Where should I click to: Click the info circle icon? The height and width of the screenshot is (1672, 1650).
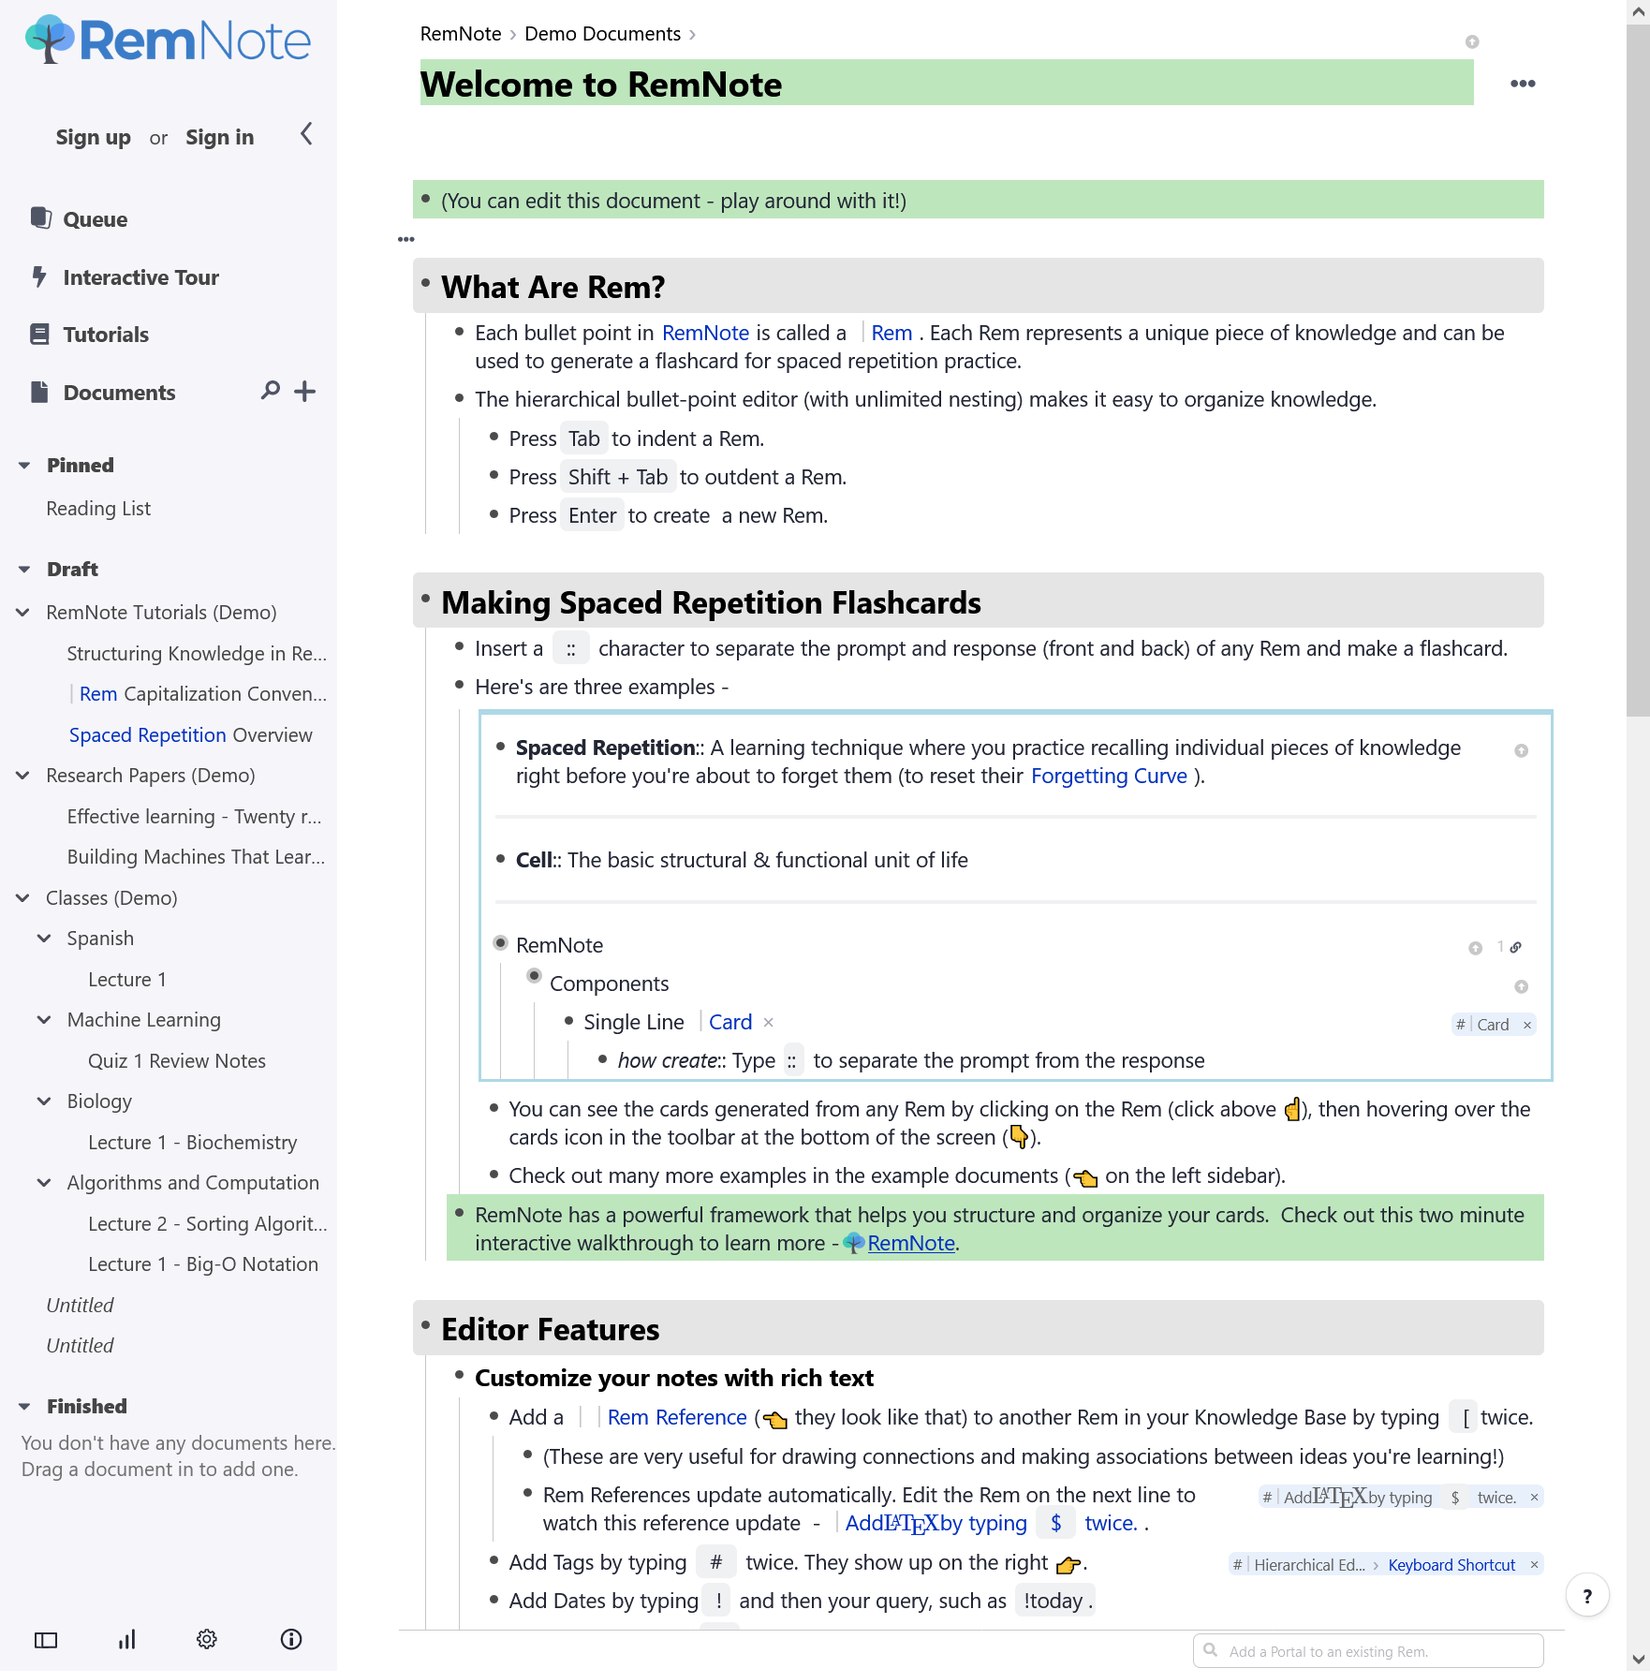click(x=291, y=1639)
